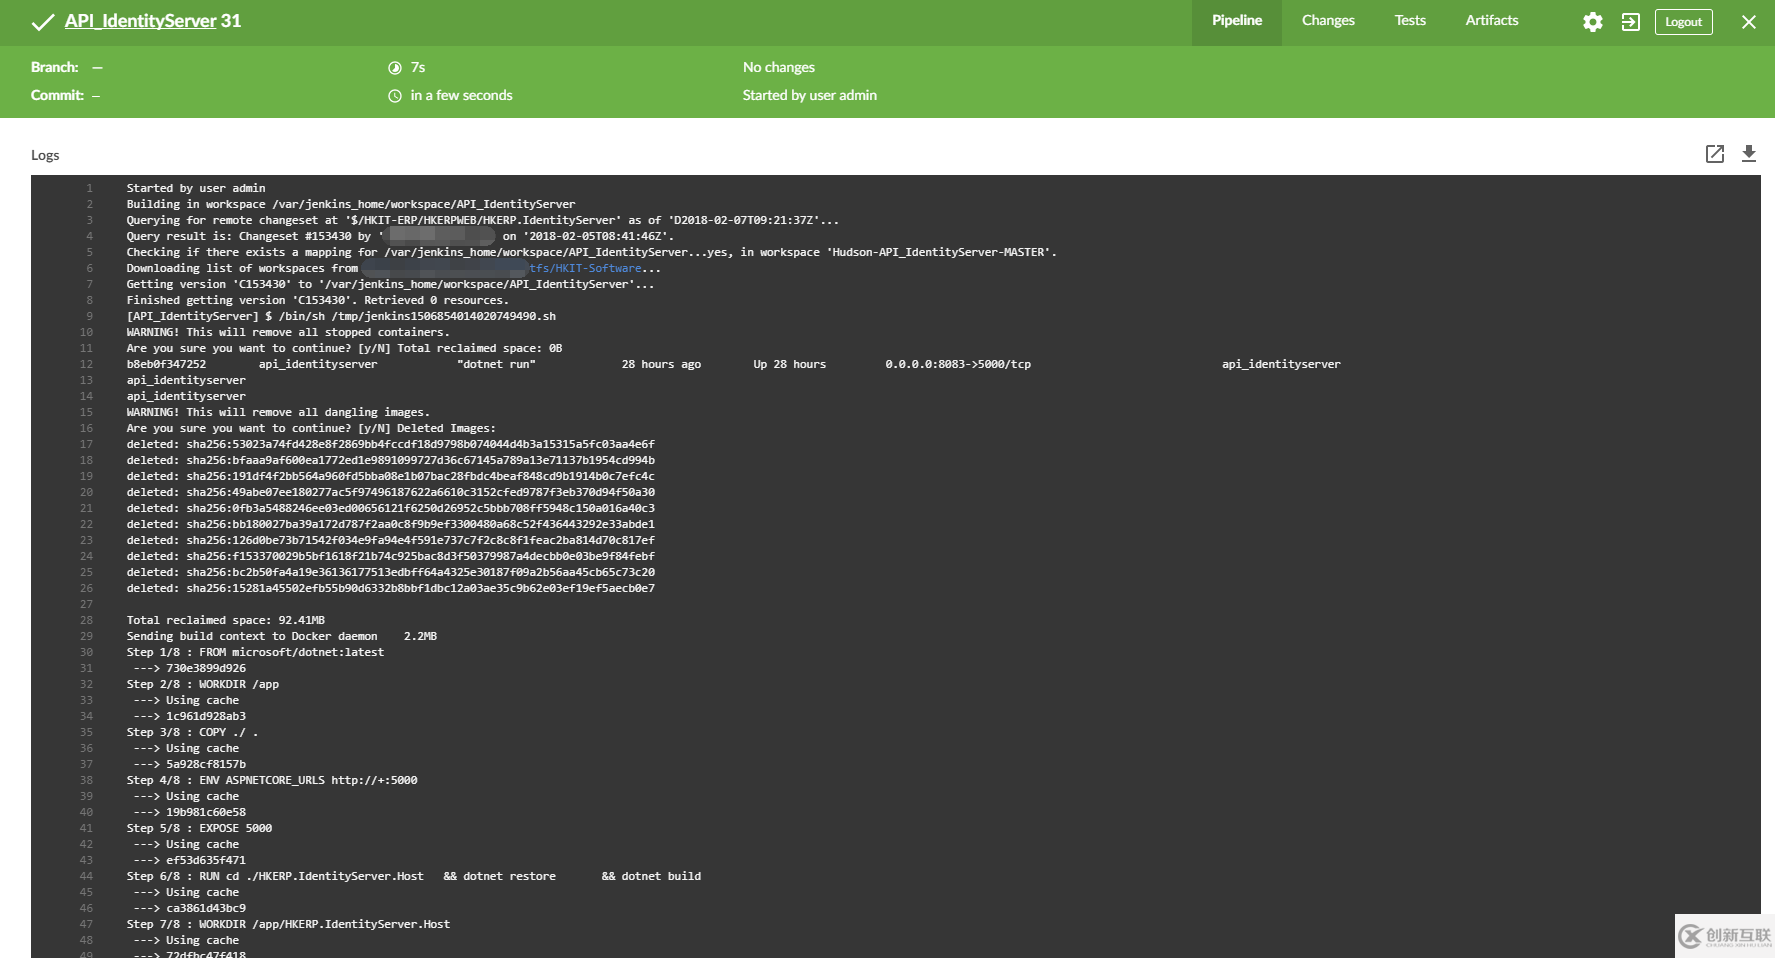The height and width of the screenshot is (958, 1775).
Task: Click 'Step 2/8 : WORKDIR /app' line
Action: (x=203, y=684)
